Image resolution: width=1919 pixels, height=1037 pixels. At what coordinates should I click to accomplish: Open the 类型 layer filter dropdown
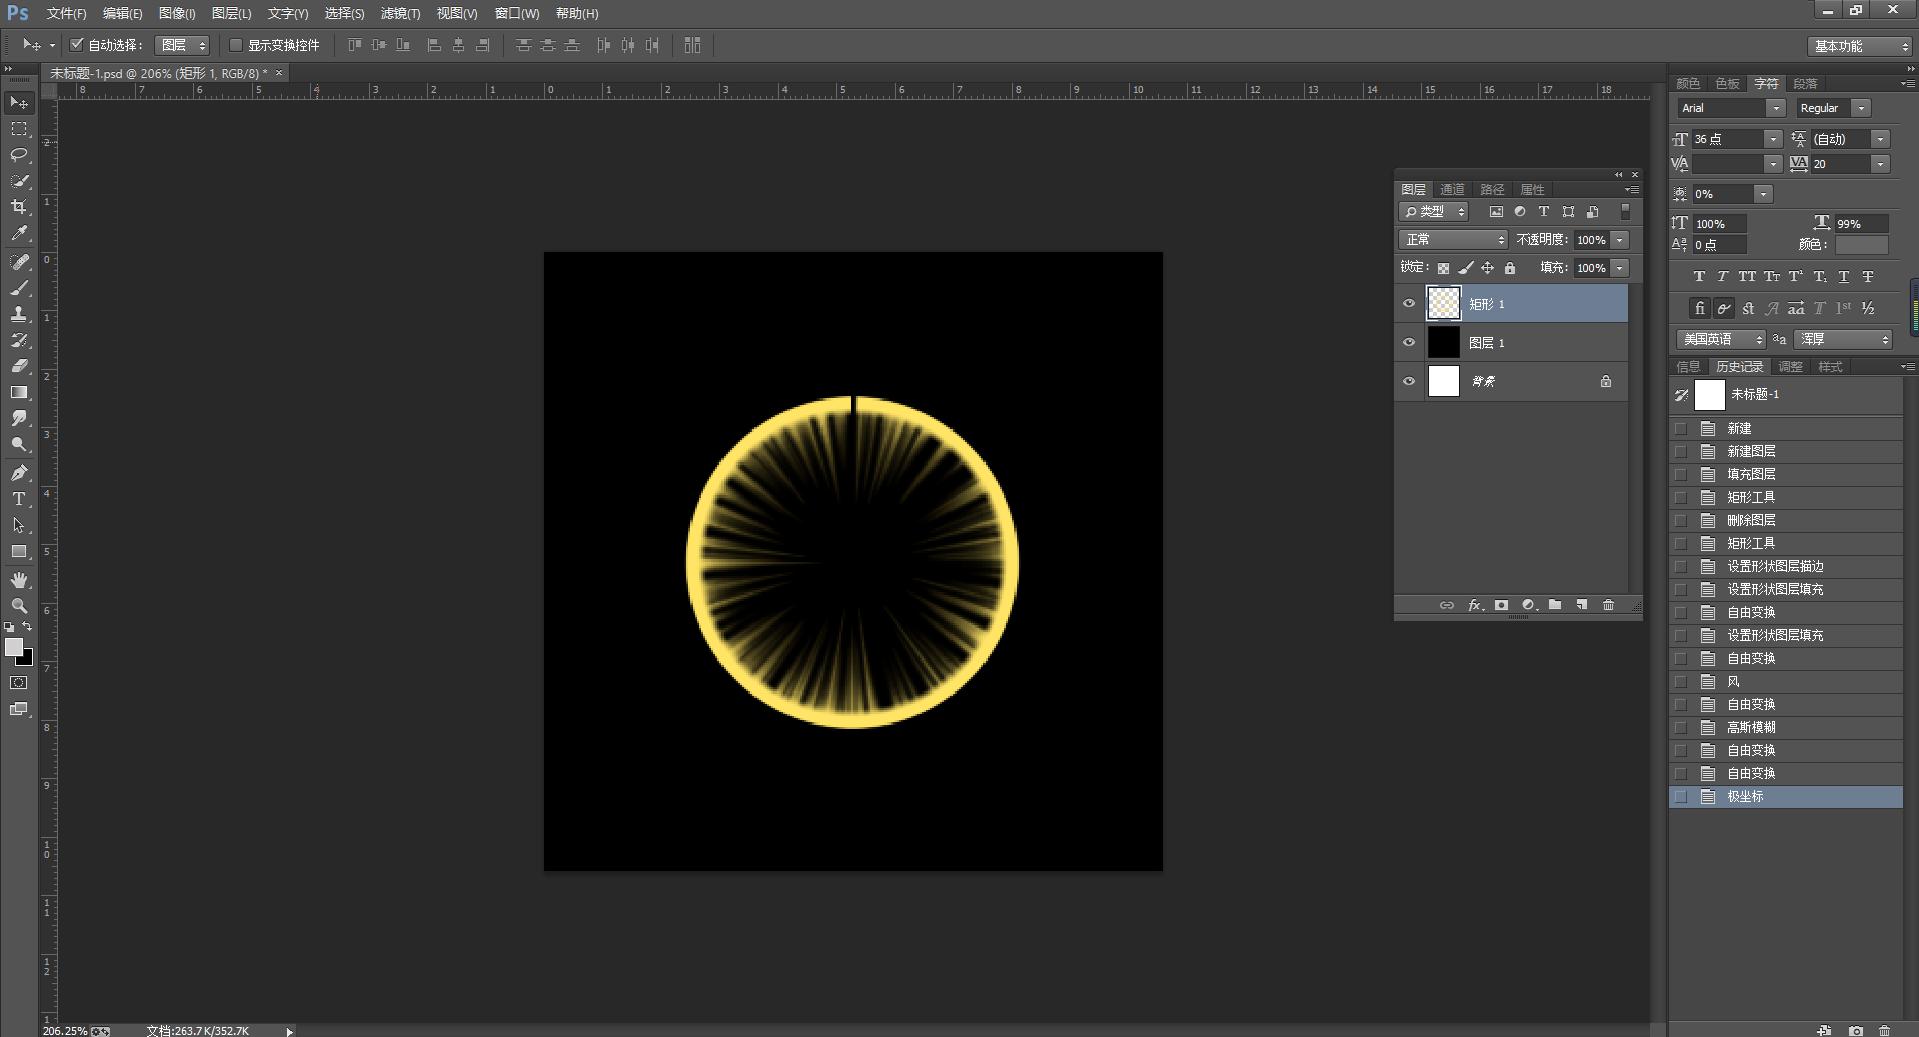tap(1433, 212)
